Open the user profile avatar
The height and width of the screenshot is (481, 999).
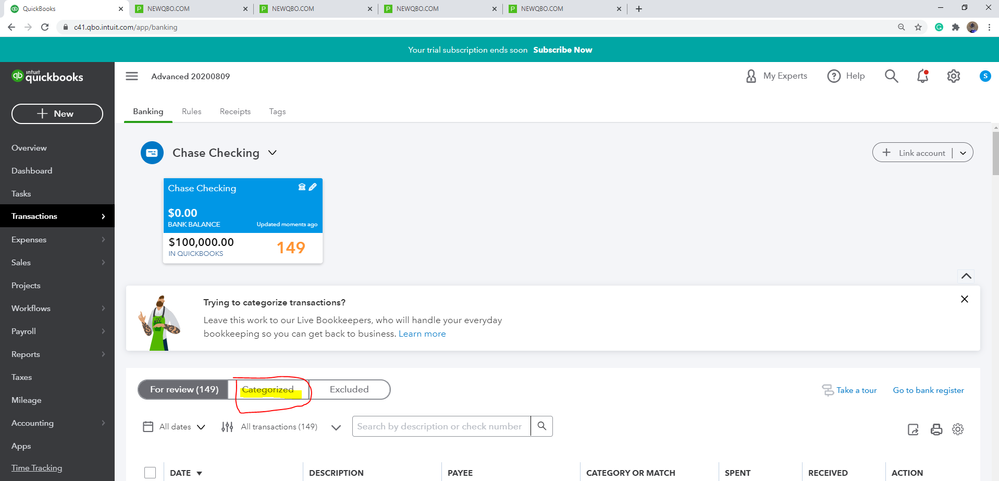coord(985,76)
